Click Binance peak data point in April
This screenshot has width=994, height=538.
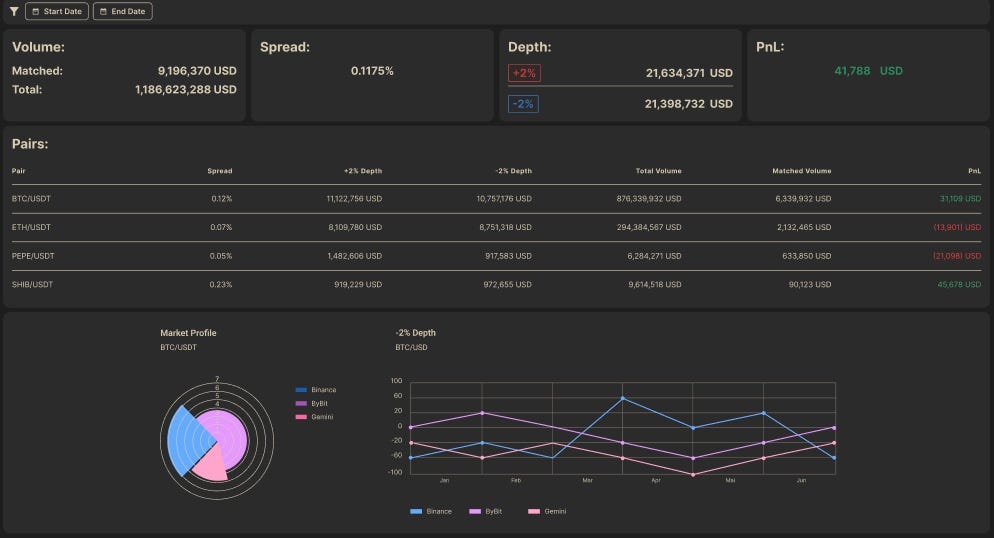click(623, 398)
